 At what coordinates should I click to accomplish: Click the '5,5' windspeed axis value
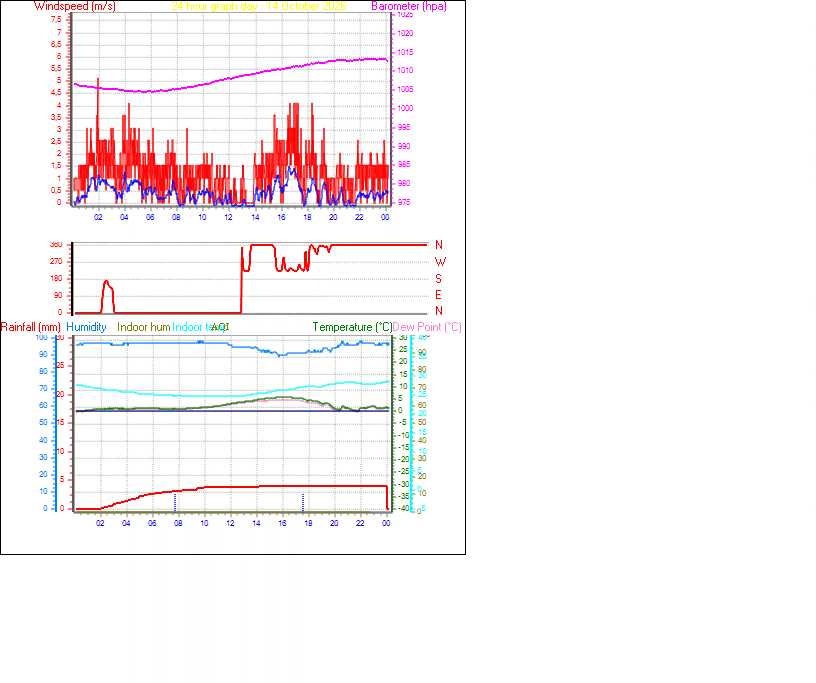[56, 68]
